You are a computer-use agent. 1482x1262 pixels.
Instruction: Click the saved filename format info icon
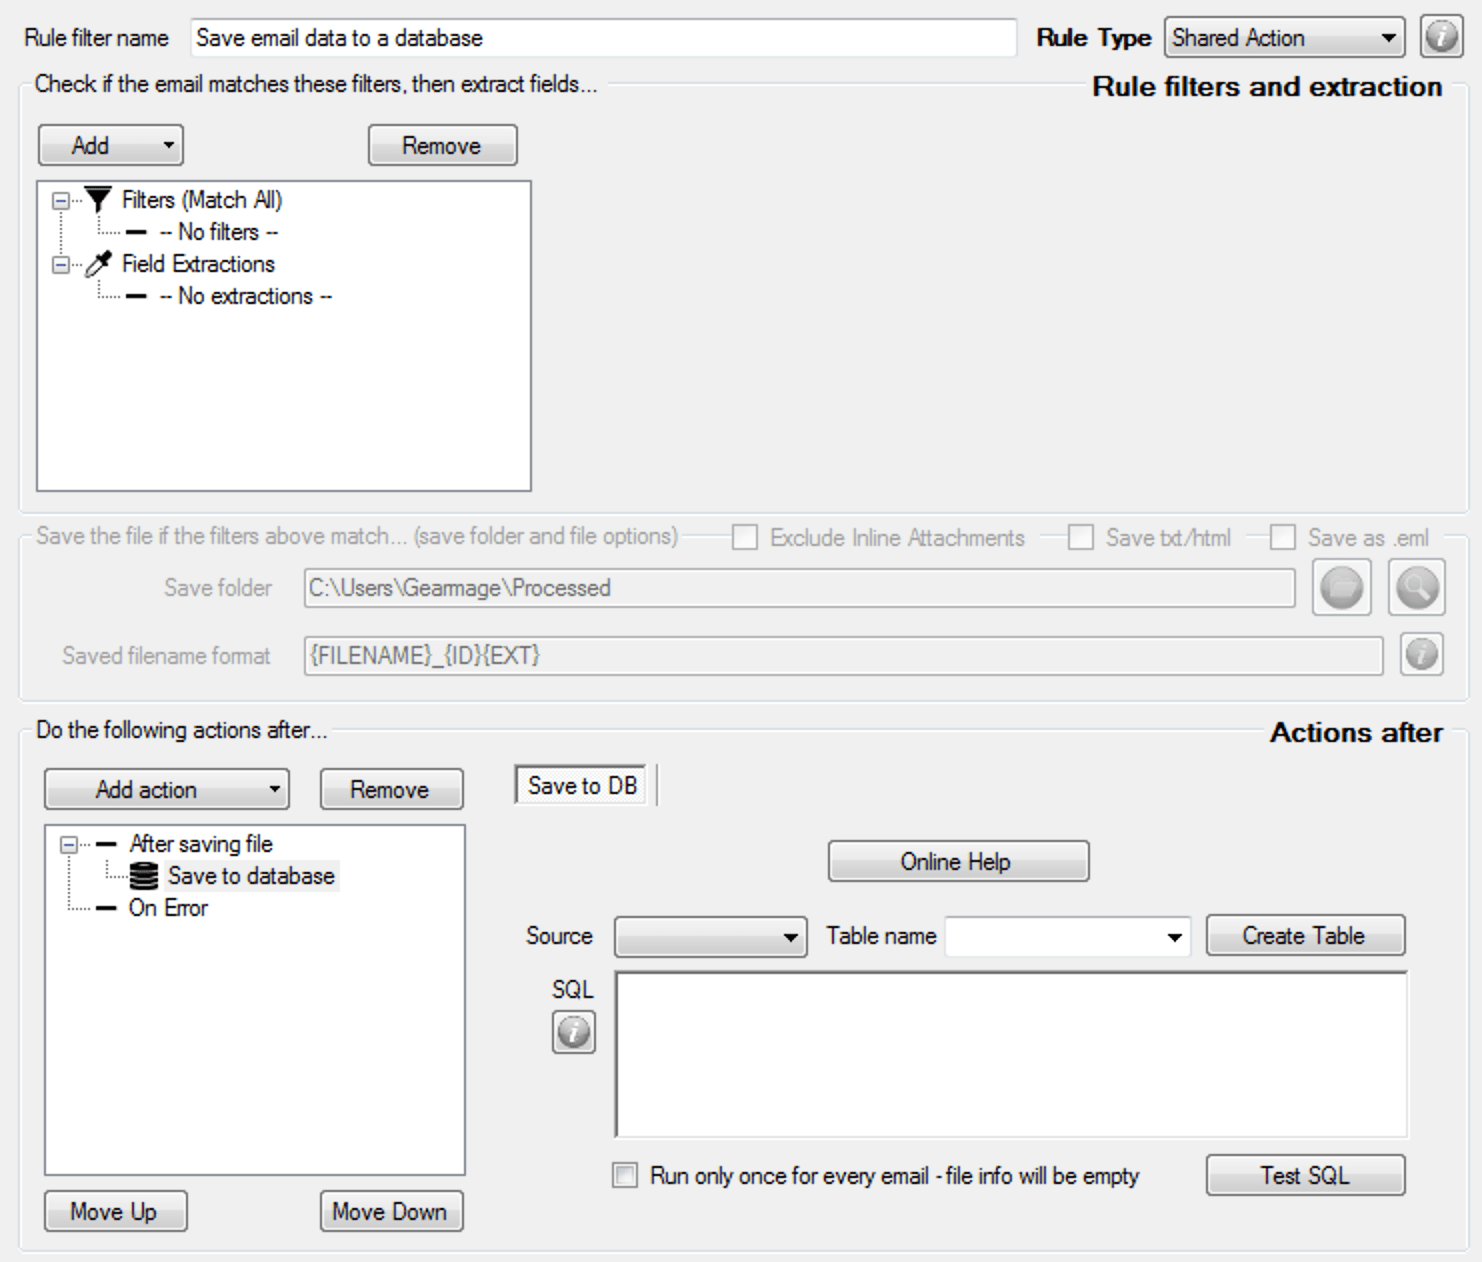point(1421,655)
